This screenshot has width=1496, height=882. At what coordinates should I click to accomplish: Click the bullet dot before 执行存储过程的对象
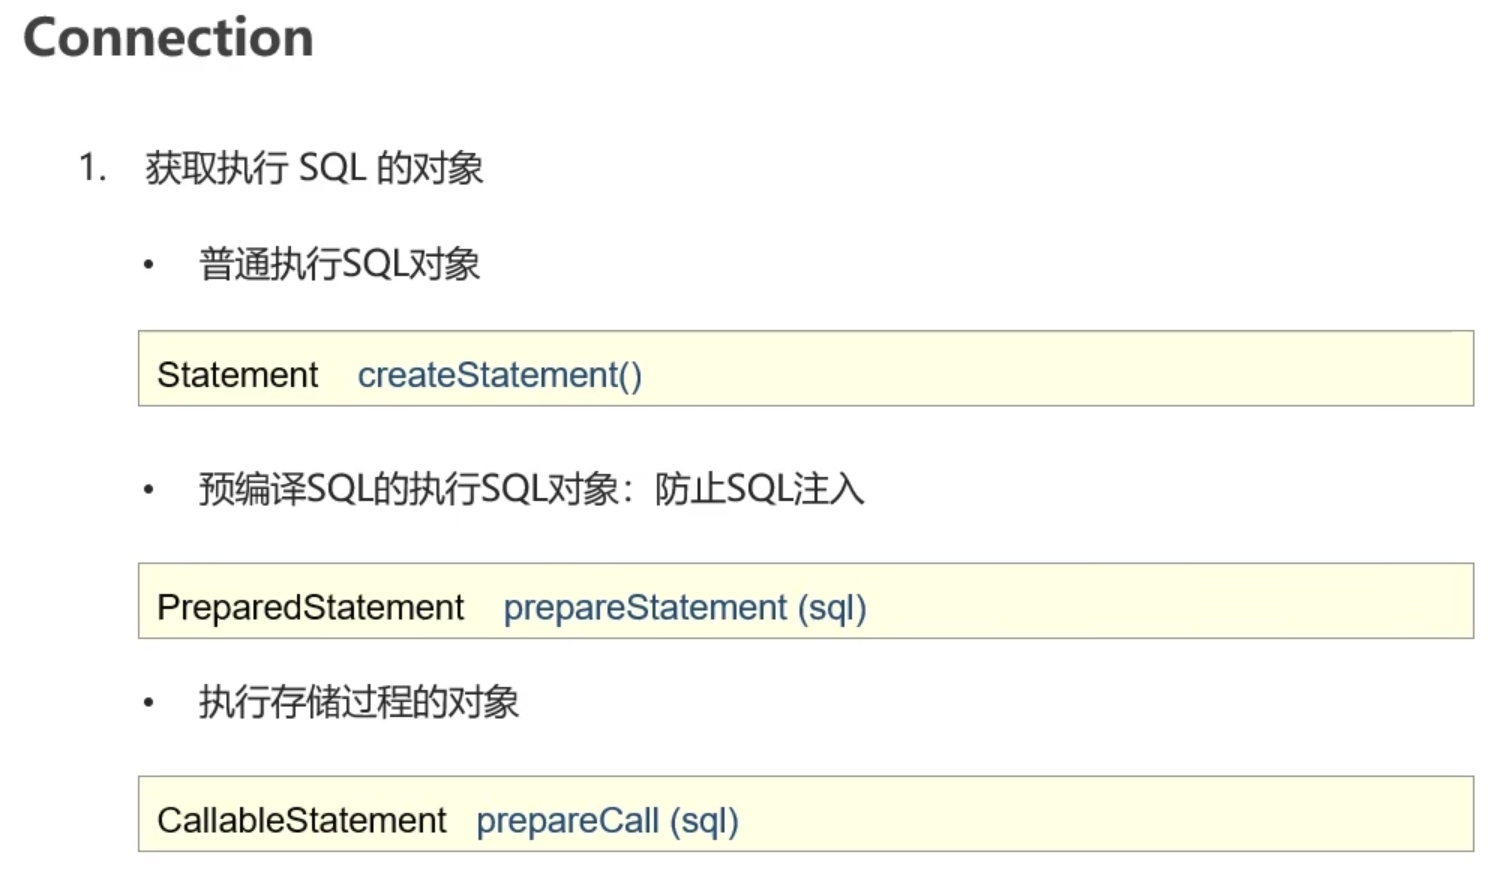click(x=149, y=703)
